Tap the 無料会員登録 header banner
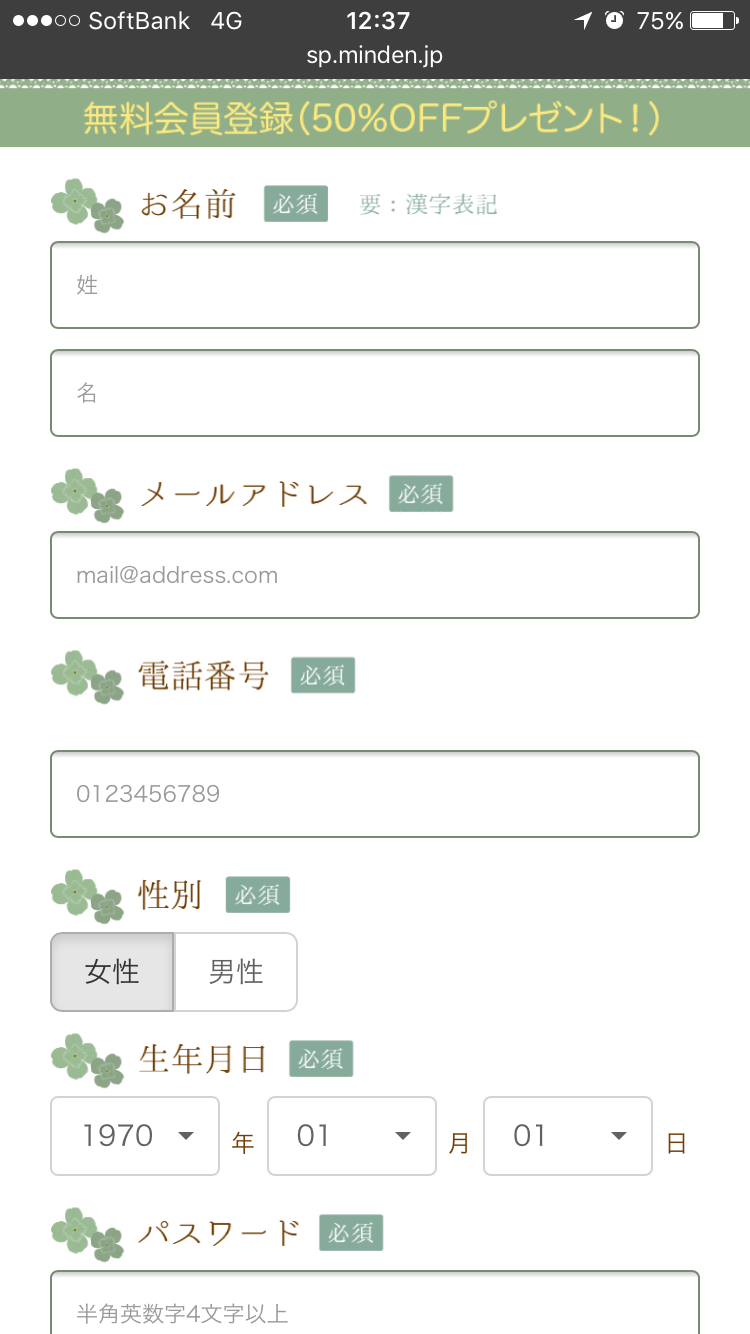Image resolution: width=750 pixels, height=1334 pixels. pyautogui.click(x=375, y=119)
